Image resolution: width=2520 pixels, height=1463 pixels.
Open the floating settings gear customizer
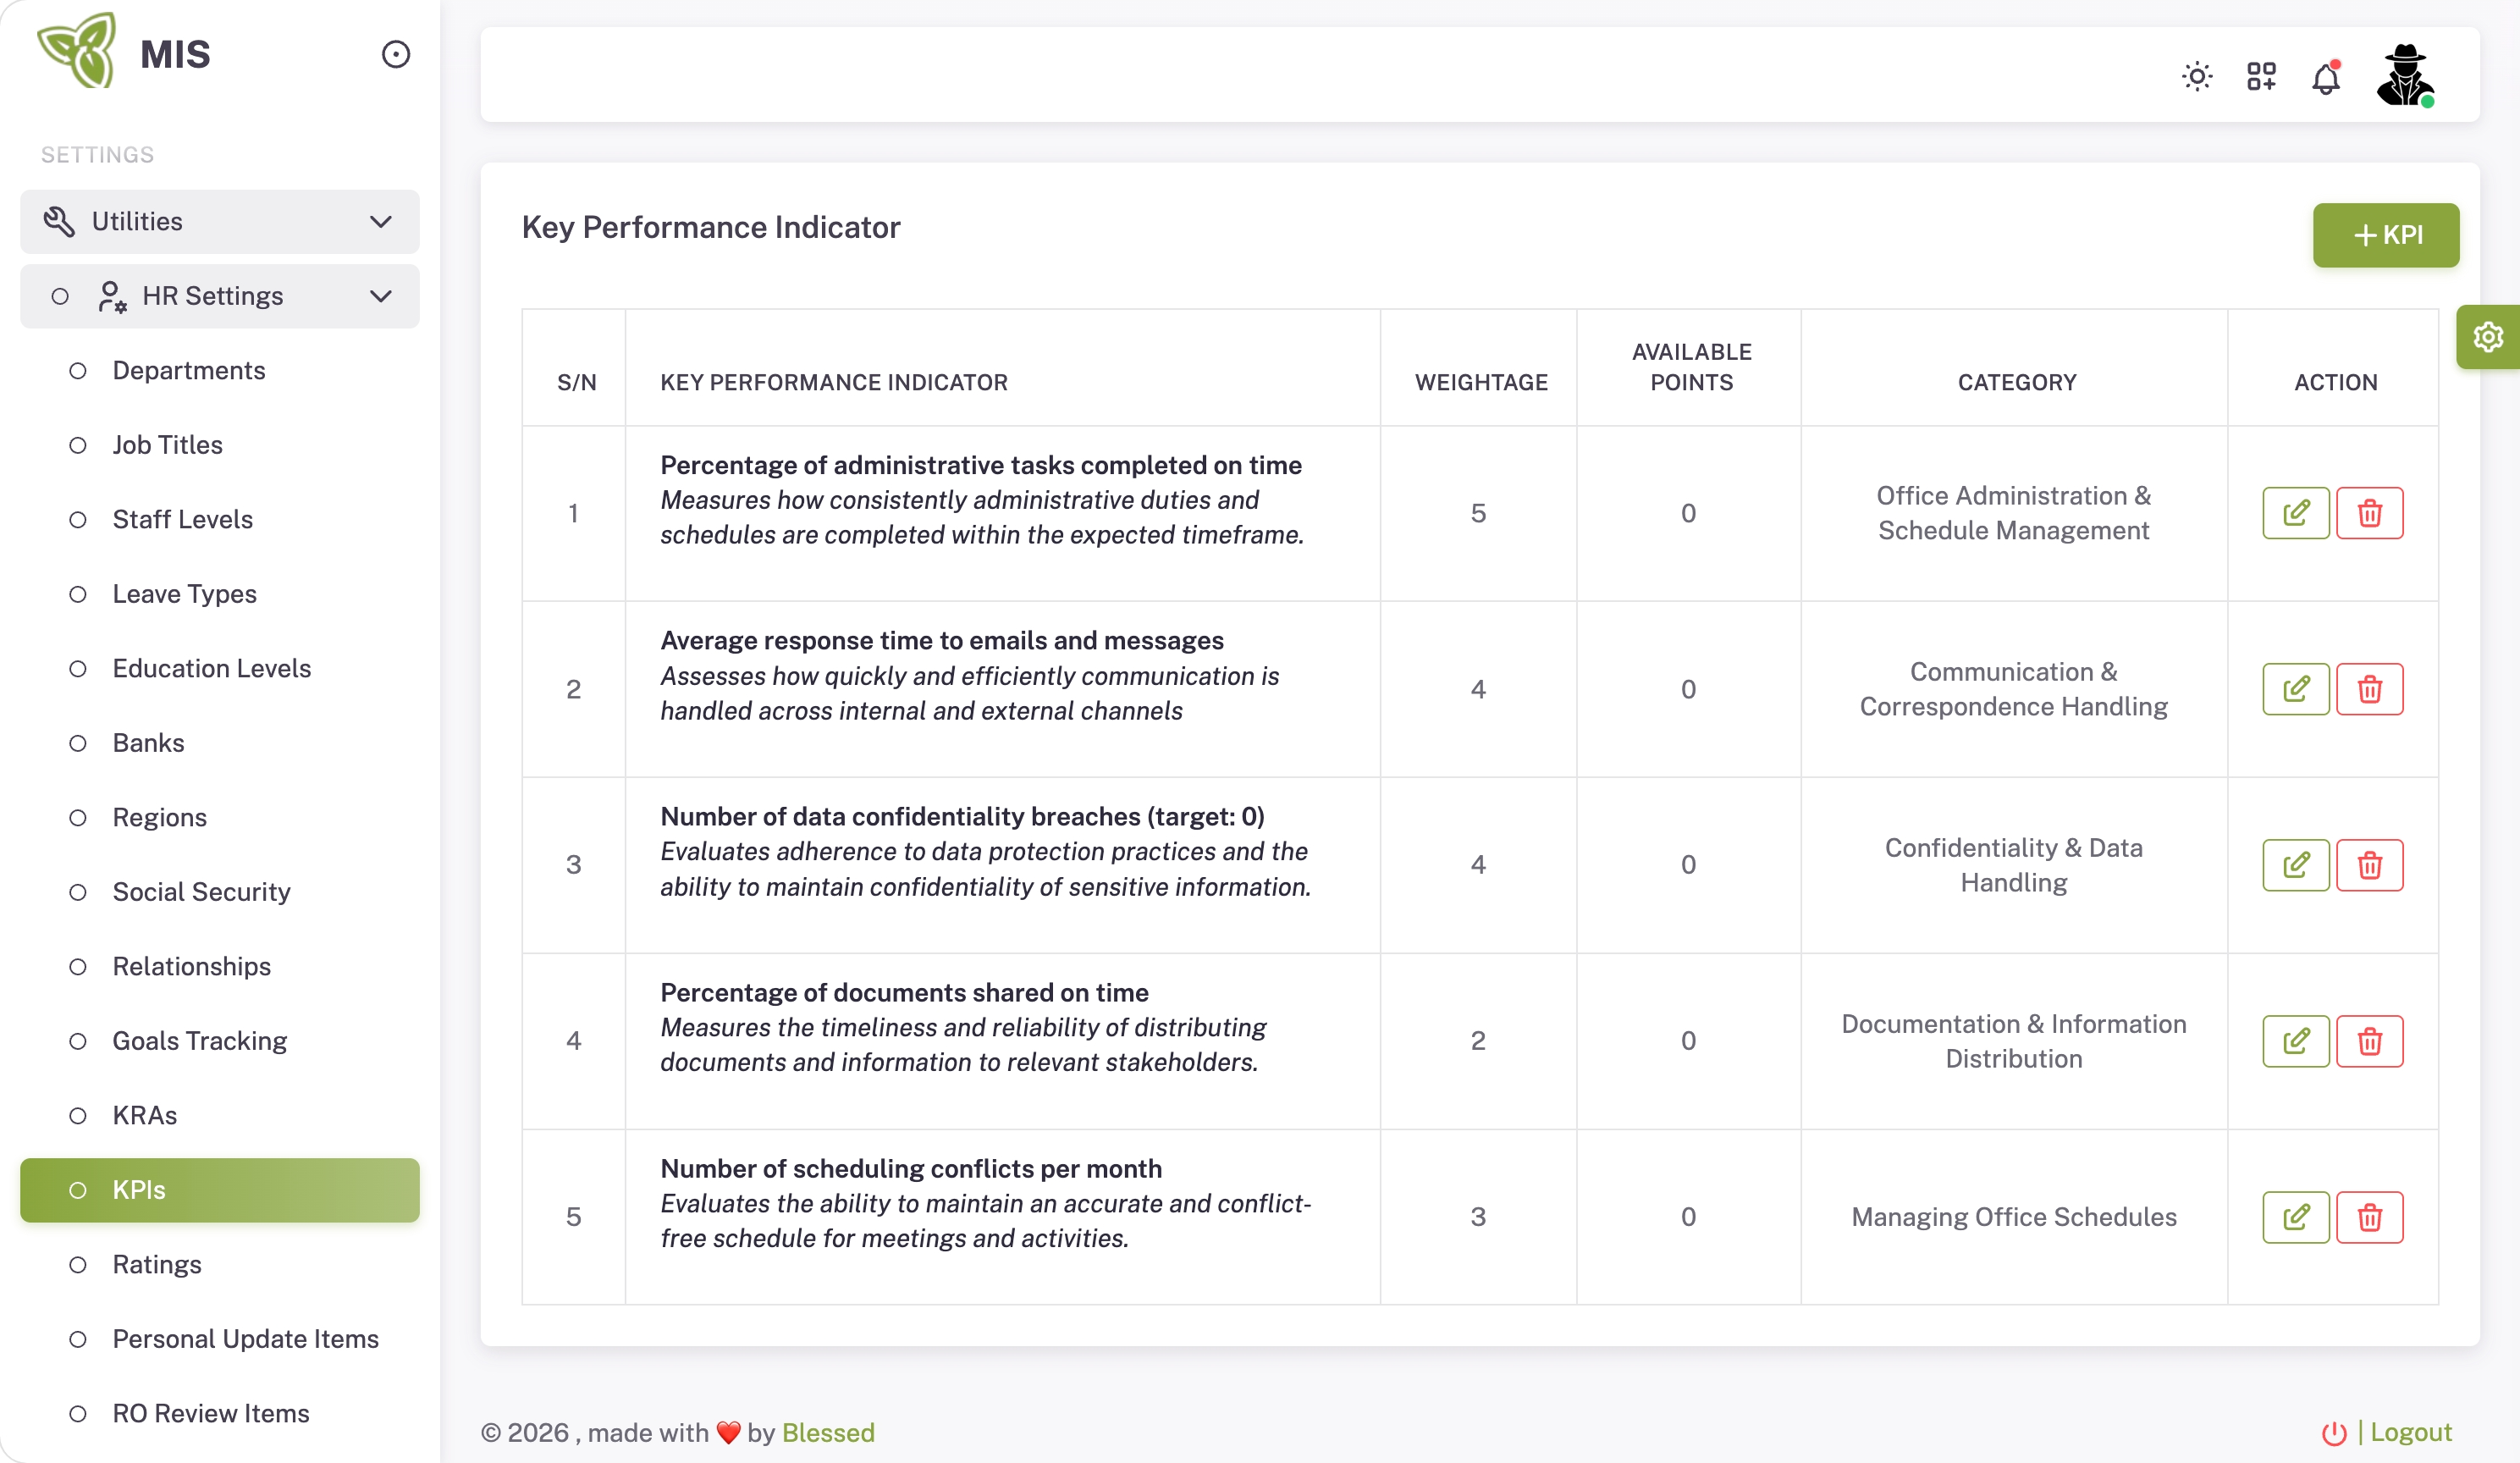tap(2488, 337)
